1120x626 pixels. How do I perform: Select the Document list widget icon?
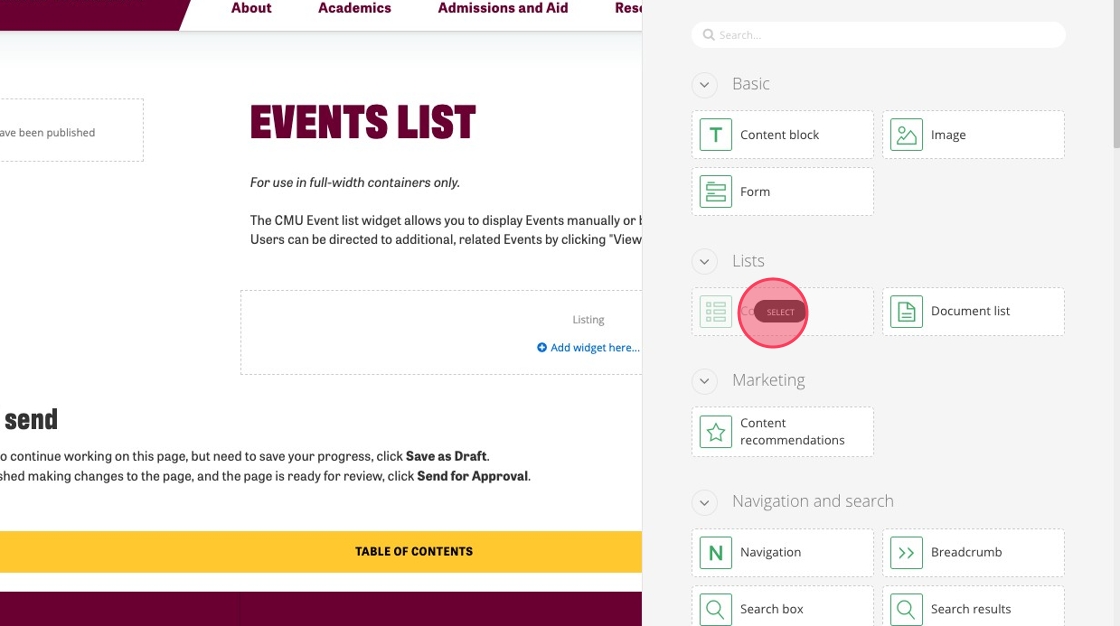point(906,311)
